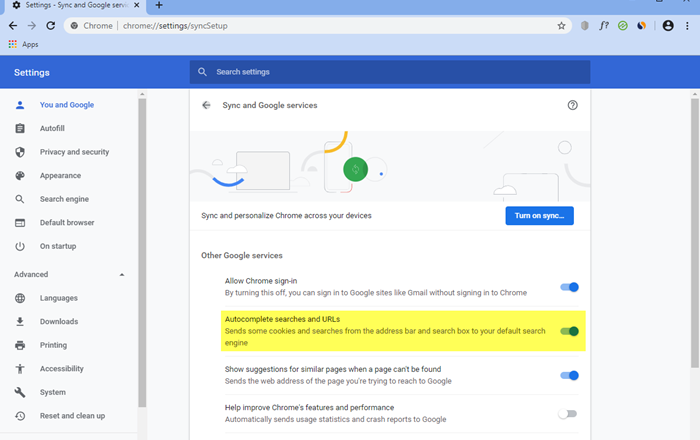Click the Autofill clipboard icon
Image resolution: width=700 pixels, height=440 pixels.
[x=20, y=129]
